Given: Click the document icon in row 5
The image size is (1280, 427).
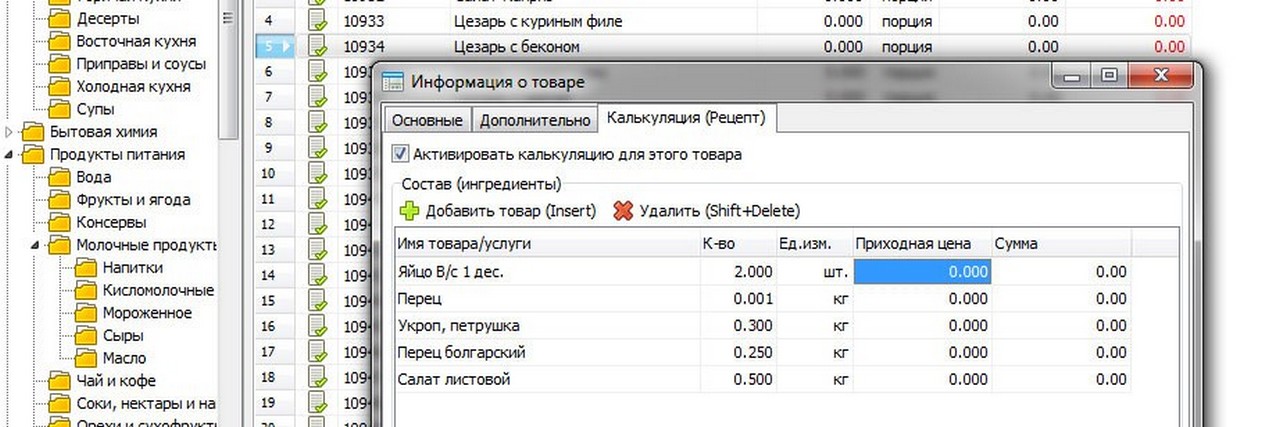Looking at the screenshot, I should 318,46.
